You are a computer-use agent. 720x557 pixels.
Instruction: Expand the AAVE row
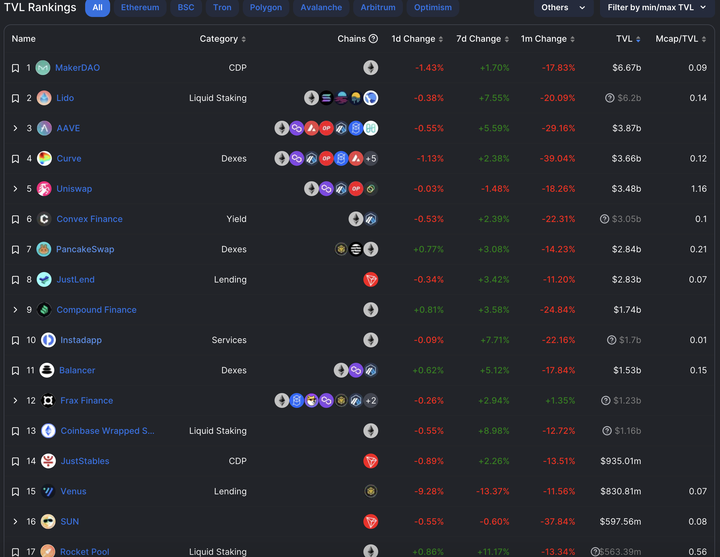15,128
